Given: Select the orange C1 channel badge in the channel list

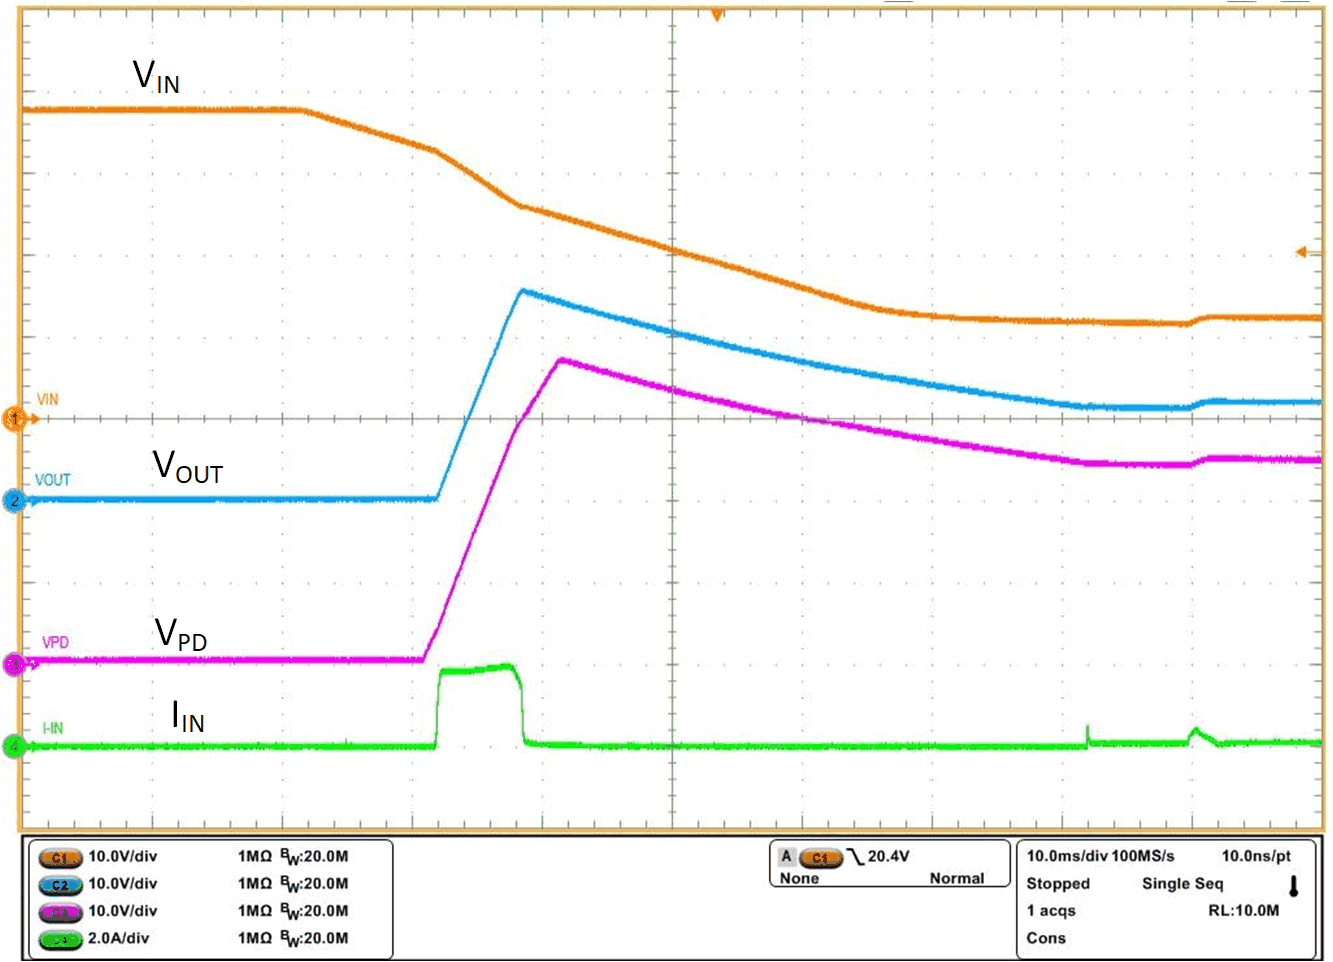Looking at the screenshot, I should click(x=60, y=858).
